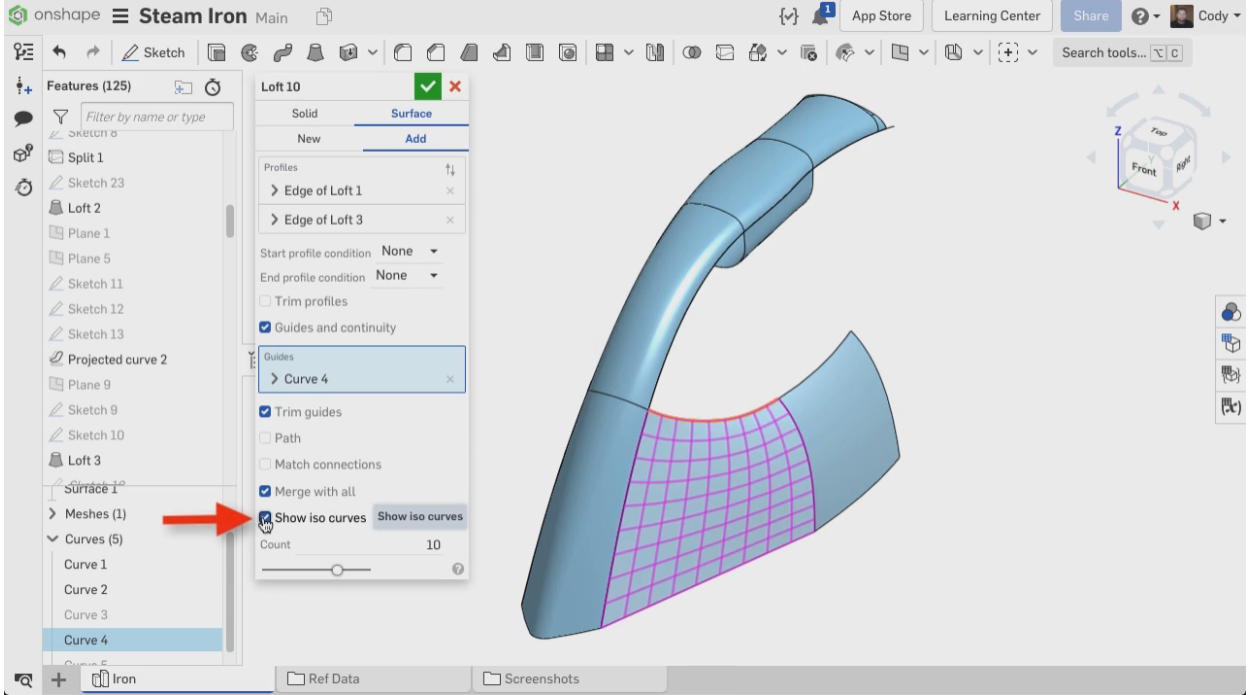Click the Search tools box
The image size is (1249, 695).
(1122, 53)
